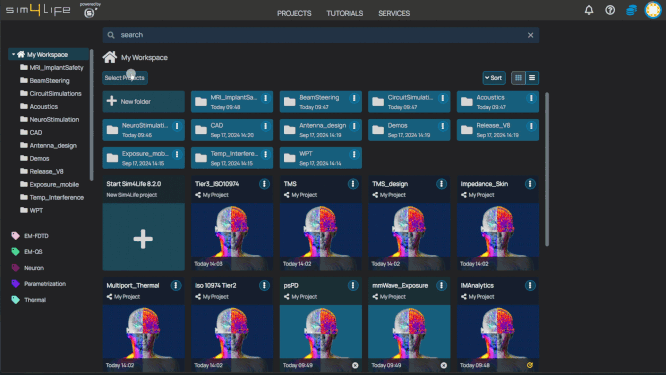666x375 pixels.
Task: Filter by the EM-QS tag
Action: coord(27,251)
